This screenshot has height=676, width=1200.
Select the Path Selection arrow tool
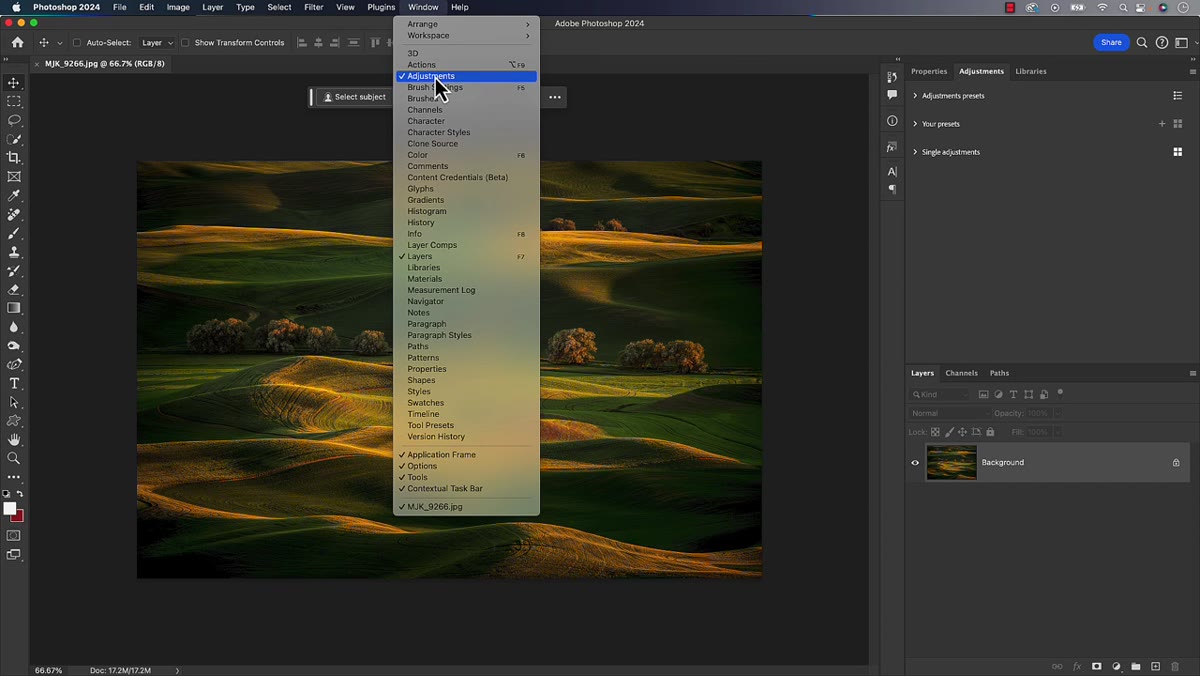(14, 402)
